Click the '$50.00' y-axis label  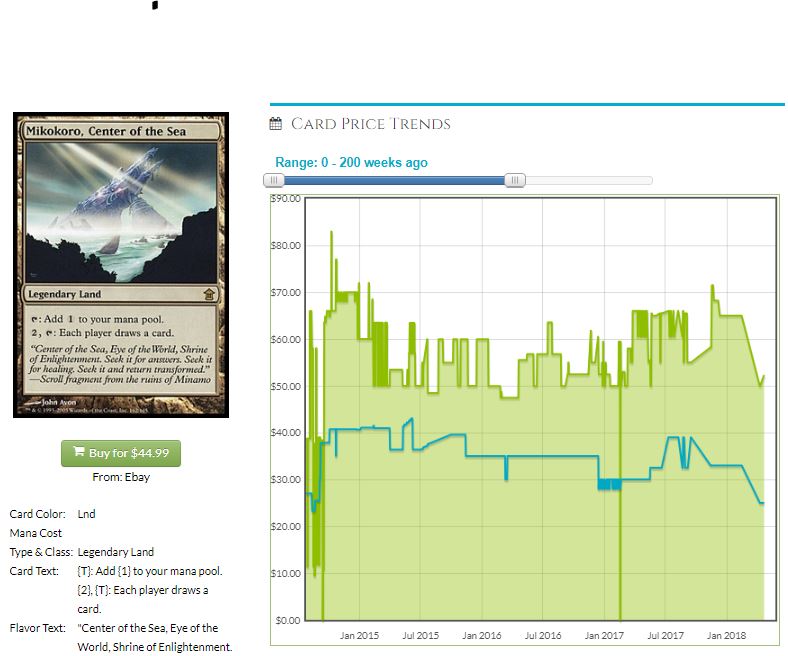coord(286,387)
